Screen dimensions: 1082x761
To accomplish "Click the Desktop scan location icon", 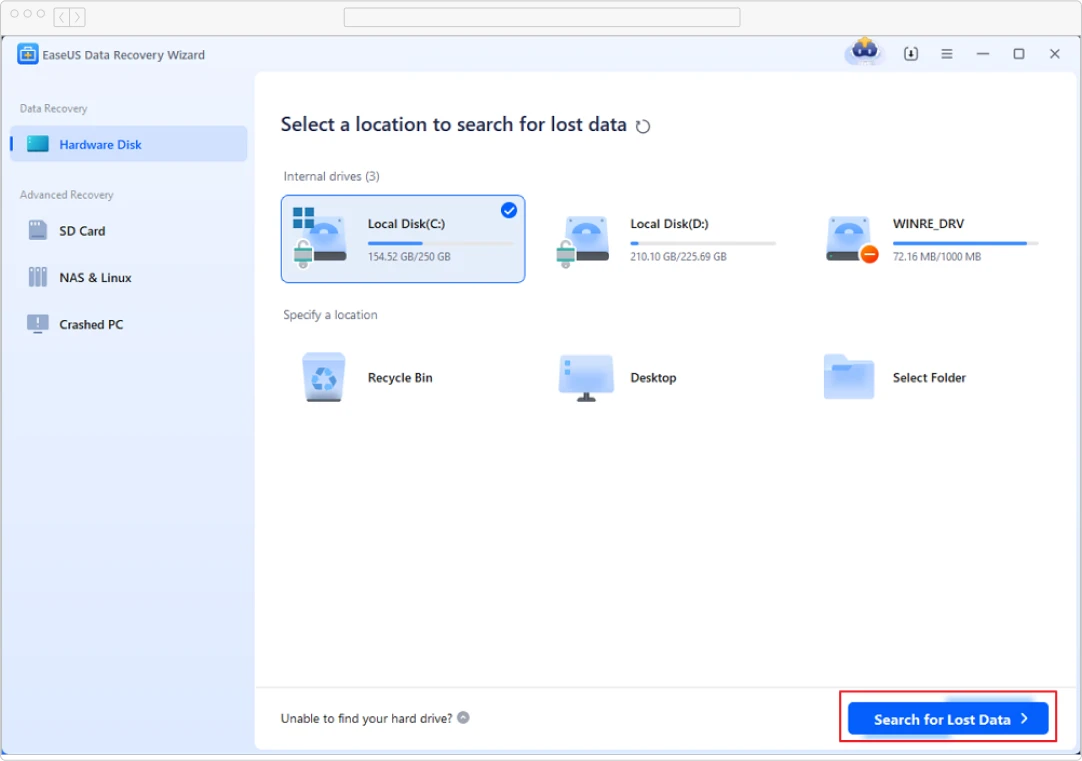I will coord(585,377).
